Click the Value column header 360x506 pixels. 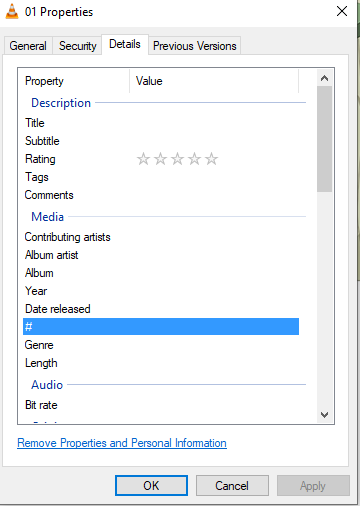(x=214, y=81)
